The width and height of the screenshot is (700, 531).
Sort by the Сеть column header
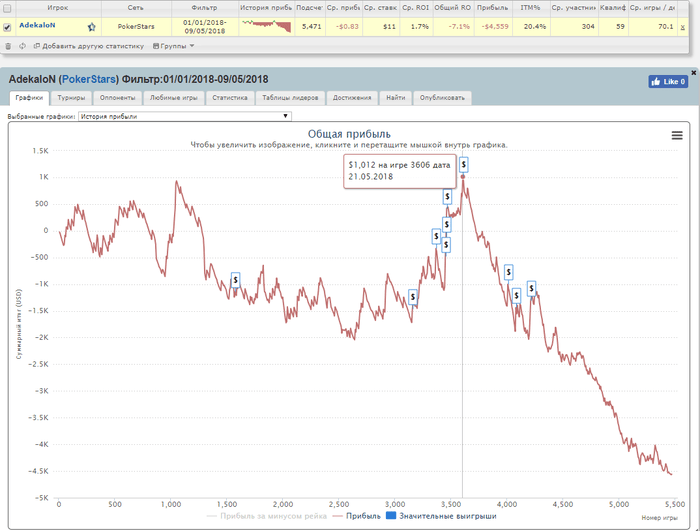(x=136, y=8)
